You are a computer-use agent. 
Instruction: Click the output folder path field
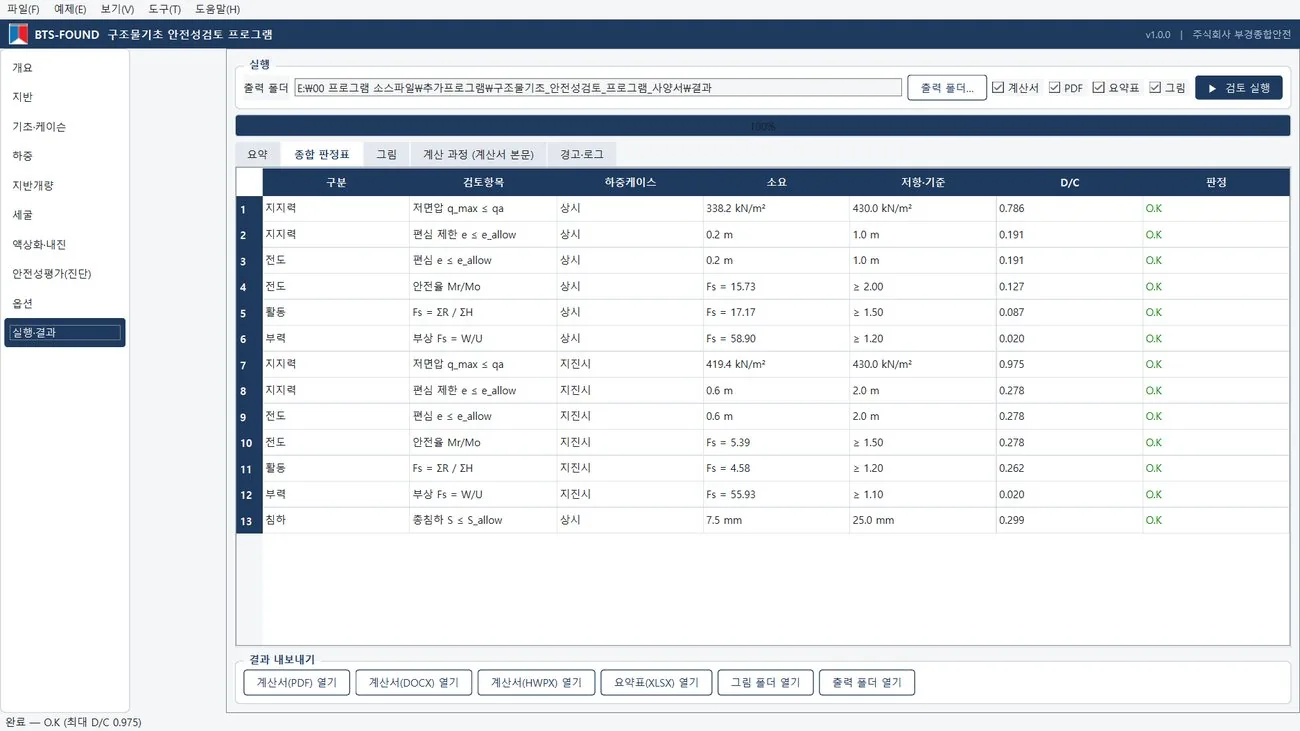[598, 88]
